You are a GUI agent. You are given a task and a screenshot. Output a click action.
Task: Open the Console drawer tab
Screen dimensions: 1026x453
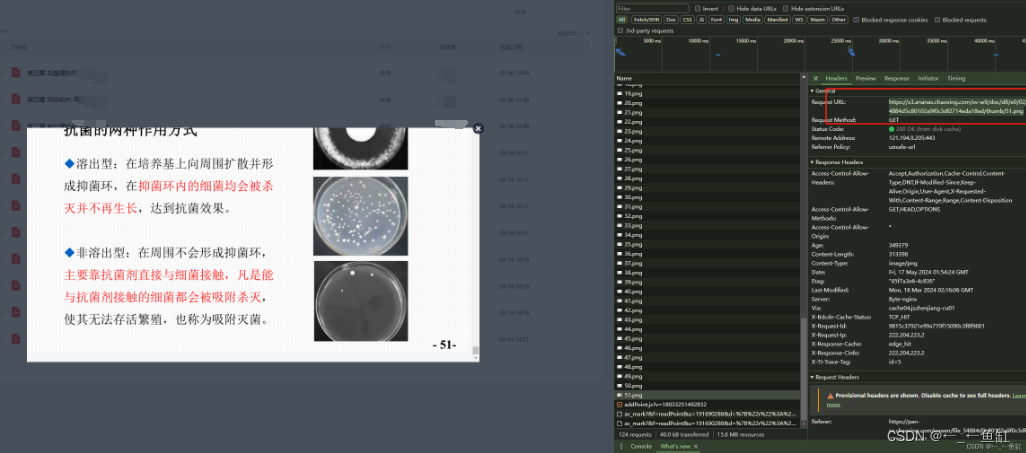tap(641, 446)
